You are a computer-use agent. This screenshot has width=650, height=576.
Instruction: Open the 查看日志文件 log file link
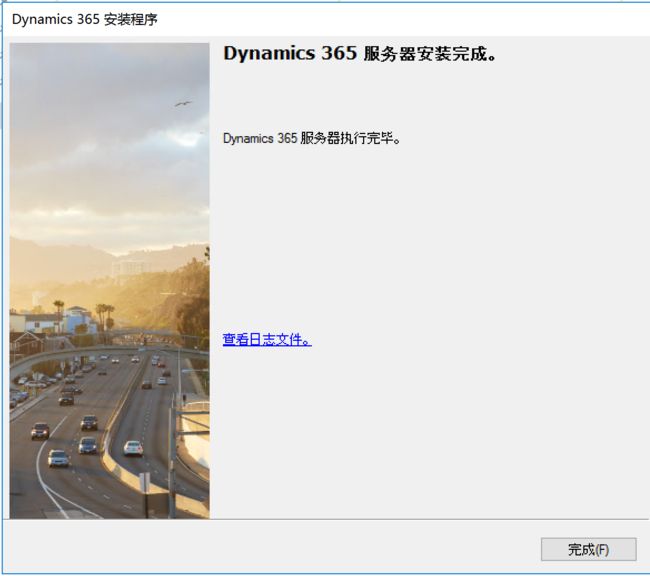[267, 340]
